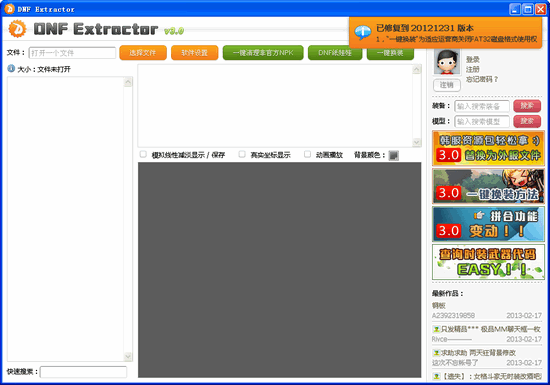Click the file list scrollbar down arrow
The height and width of the screenshot is (385, 550).
pyautogui.click(x=128, y=356)
